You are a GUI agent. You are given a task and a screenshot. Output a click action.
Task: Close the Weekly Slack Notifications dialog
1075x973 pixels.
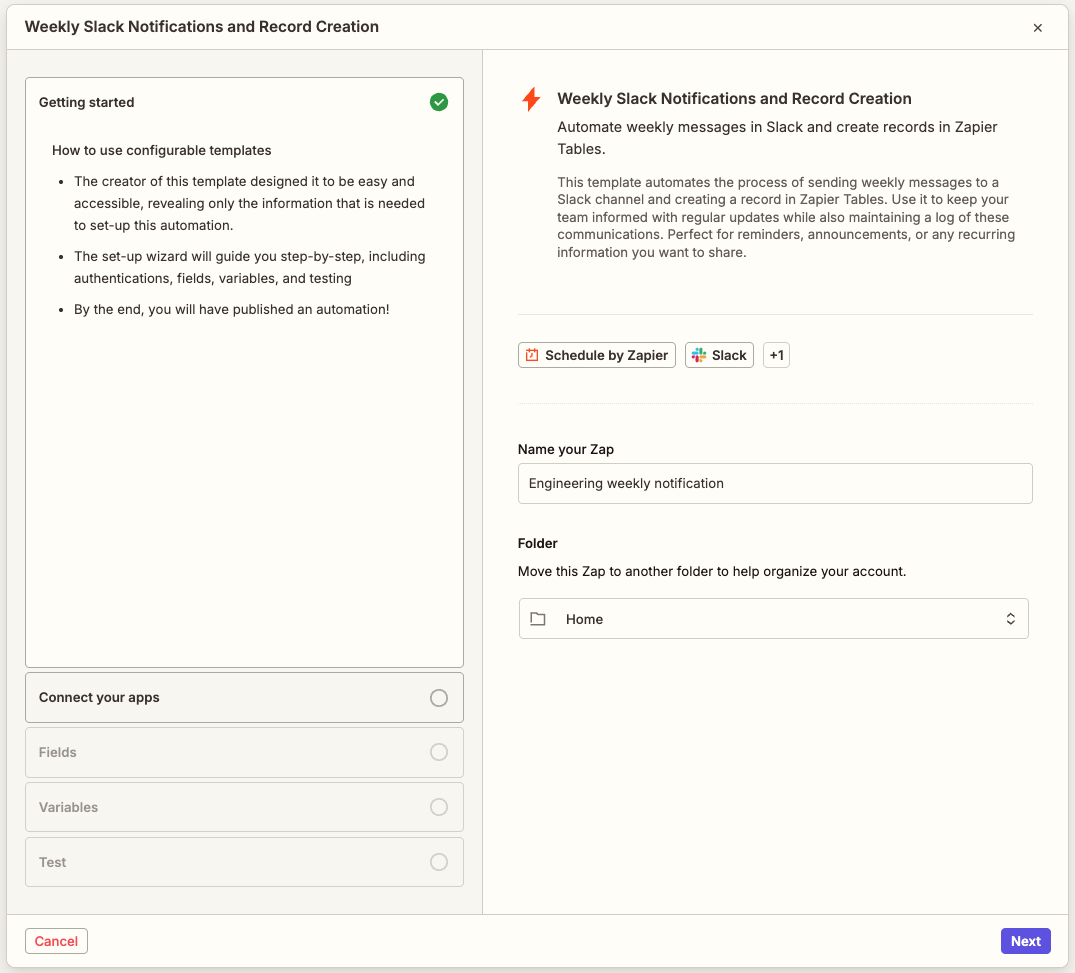(1038, 27)
